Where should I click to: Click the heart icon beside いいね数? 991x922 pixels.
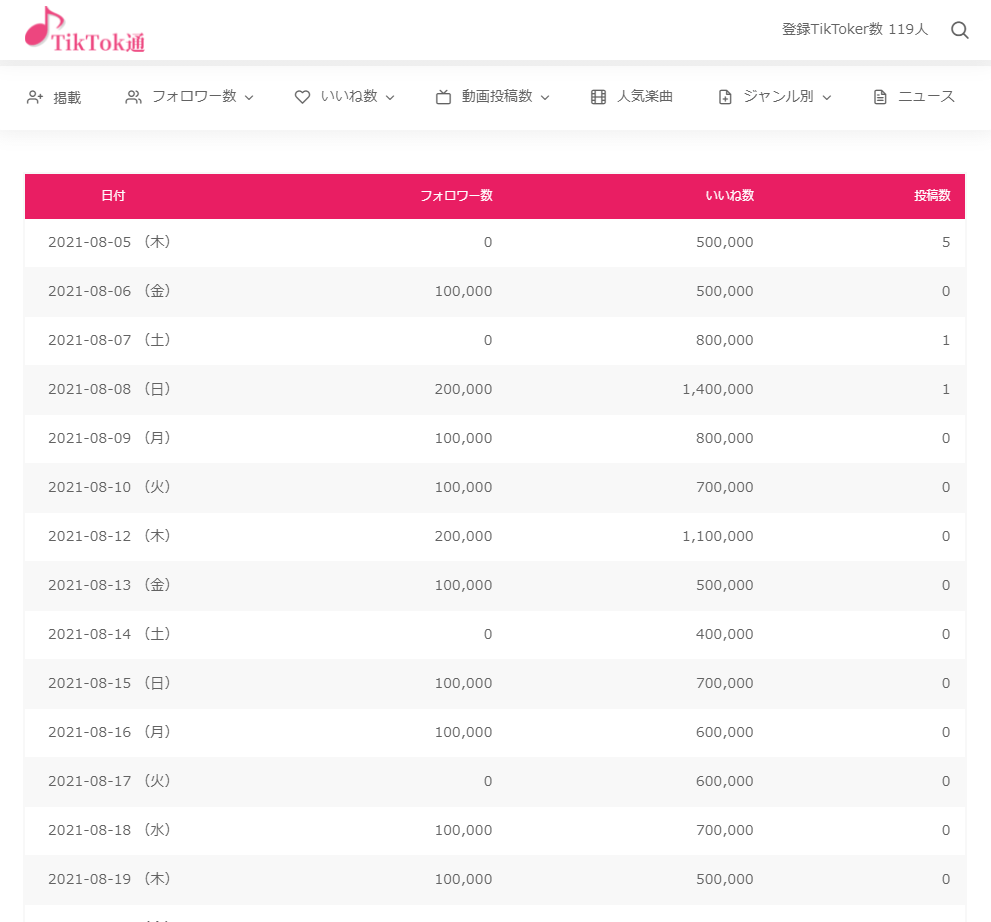[302, 96]
